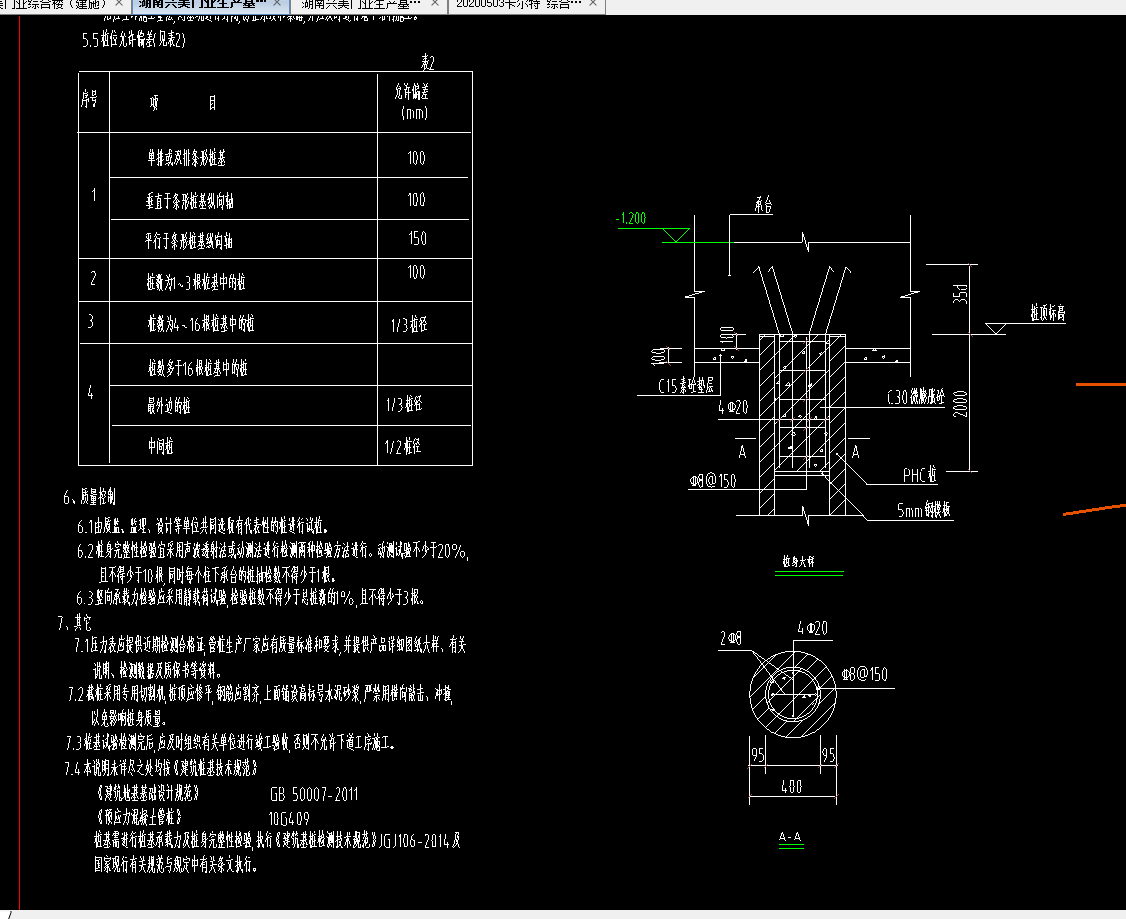Click the 中间桩 table row label
This screenshot has width=1126, height=919.
[x=161, y=447]
